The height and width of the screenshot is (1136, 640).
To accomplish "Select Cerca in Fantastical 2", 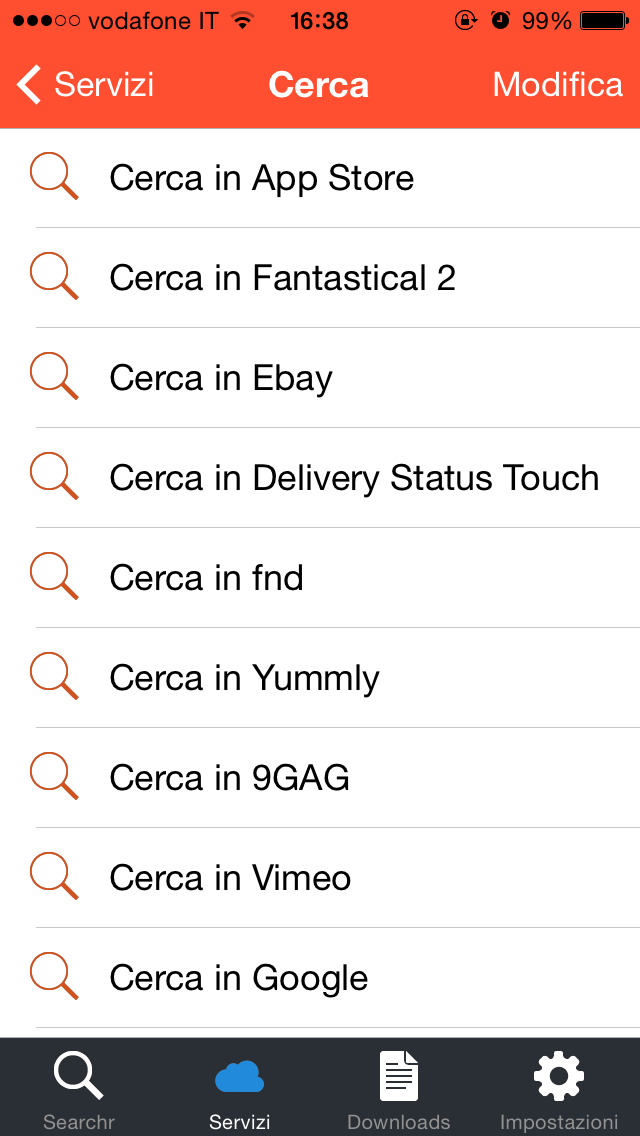I will (x=282, y=278).
